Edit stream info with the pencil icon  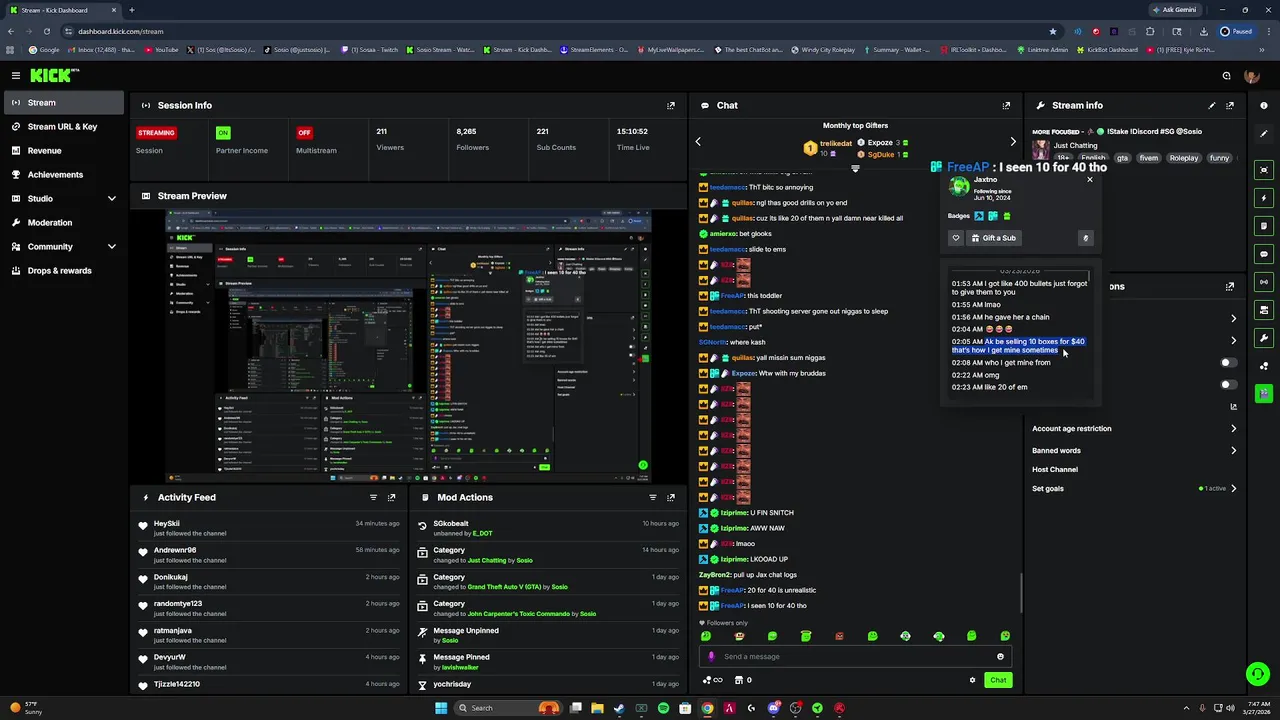(x=1212, y=105)
